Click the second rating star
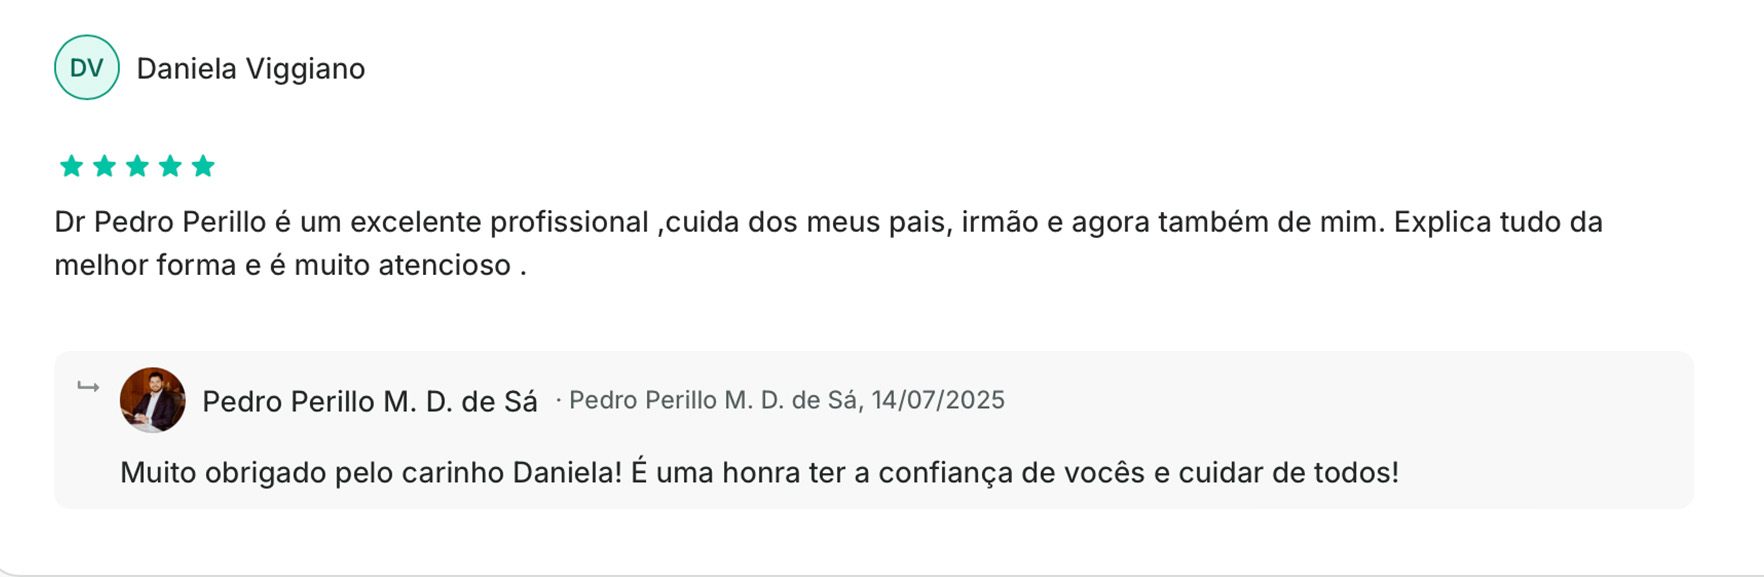Viewport: 1764px width, 577px height. (x=104, y=166)
